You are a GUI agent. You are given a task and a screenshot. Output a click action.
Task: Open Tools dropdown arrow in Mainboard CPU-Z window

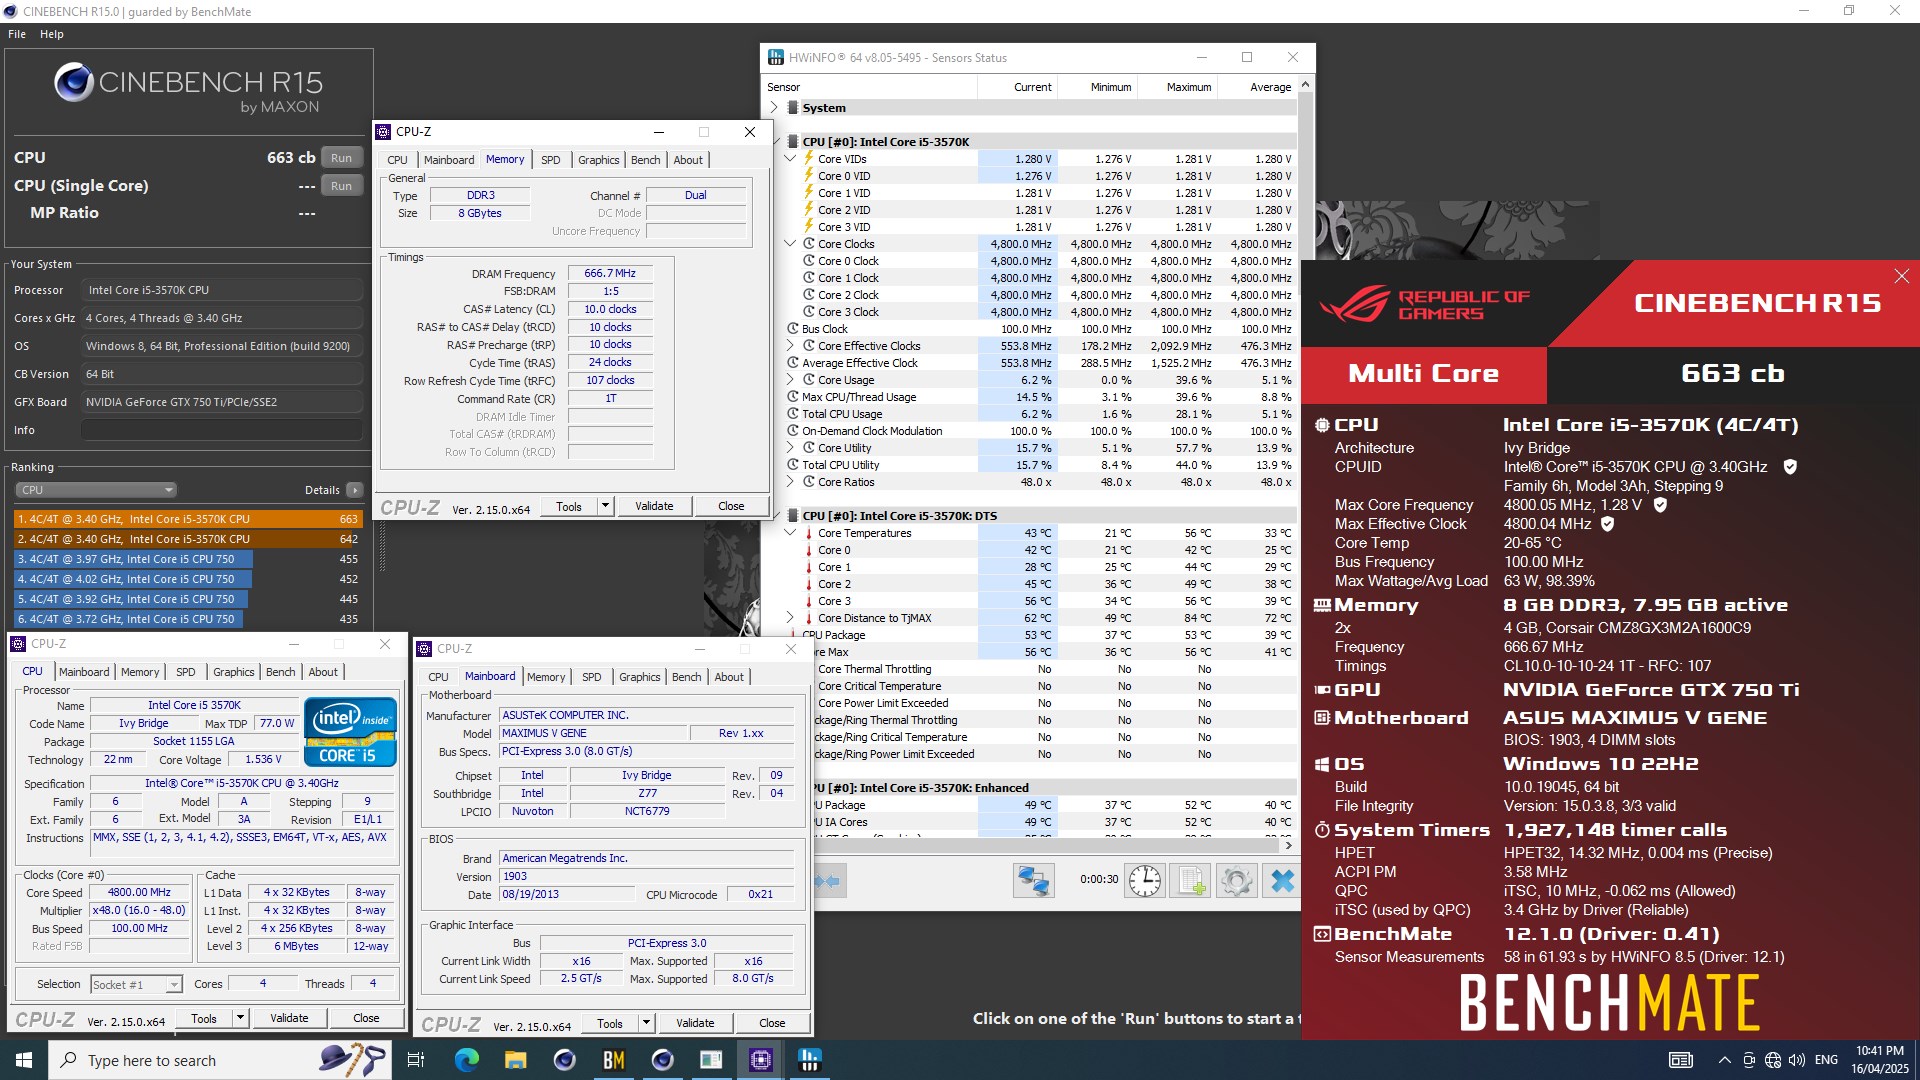(x=647, y=1023)
